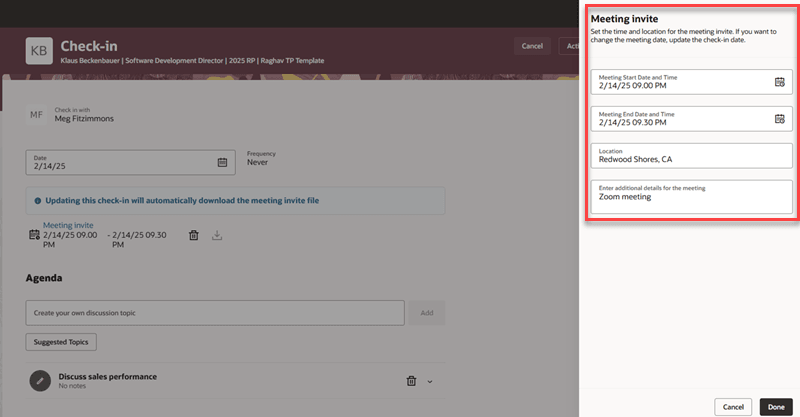The height and width of the screenshot is (417, 800).
Task: Click the meeting invite calendar icon
Action: tap(34, 235)
